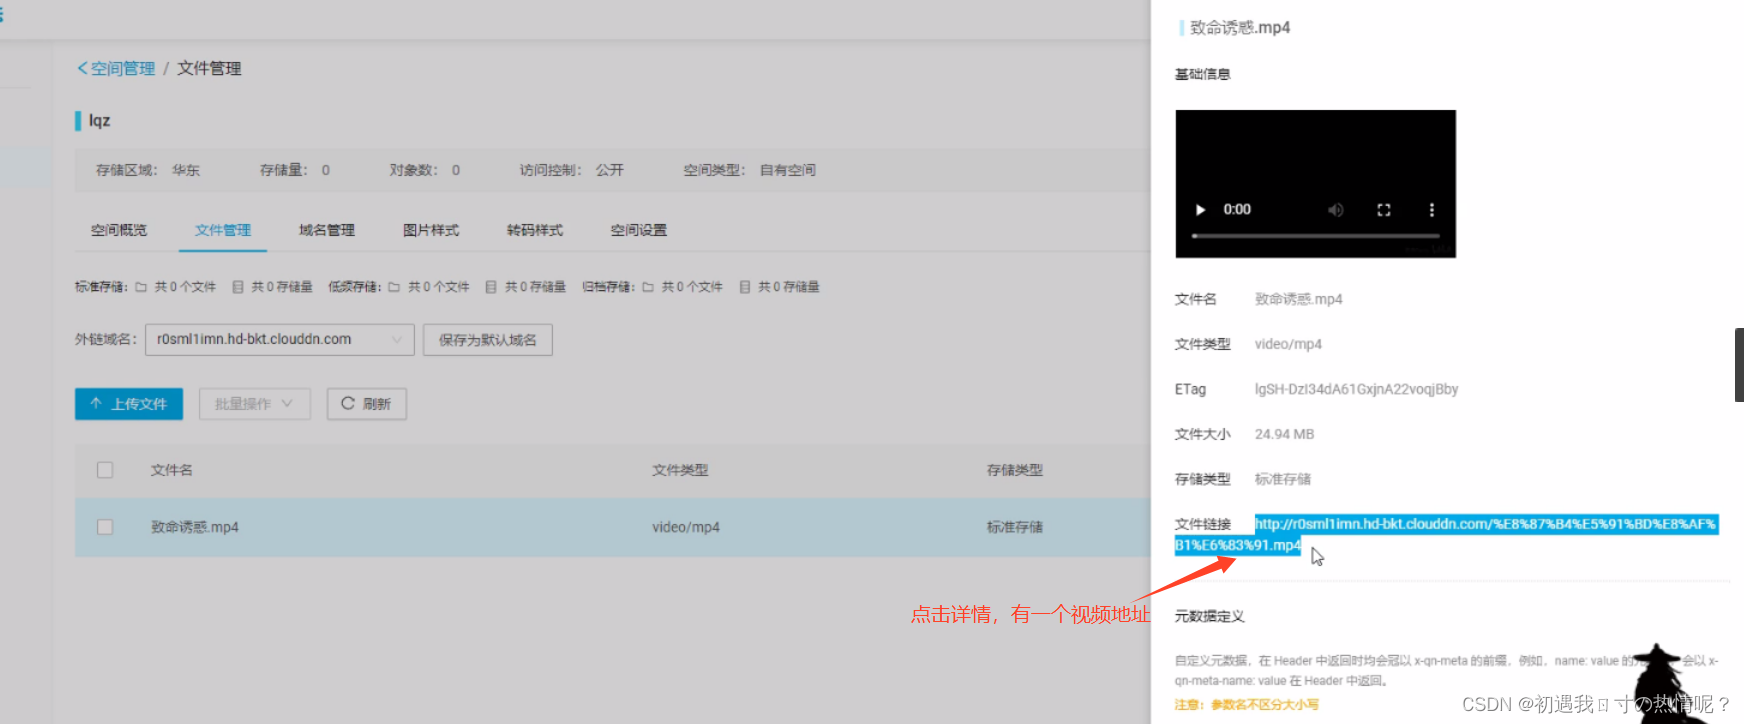Switch to the 图片样式 tab
This screenshot has width=1744, height=724.
coord(431,230)
